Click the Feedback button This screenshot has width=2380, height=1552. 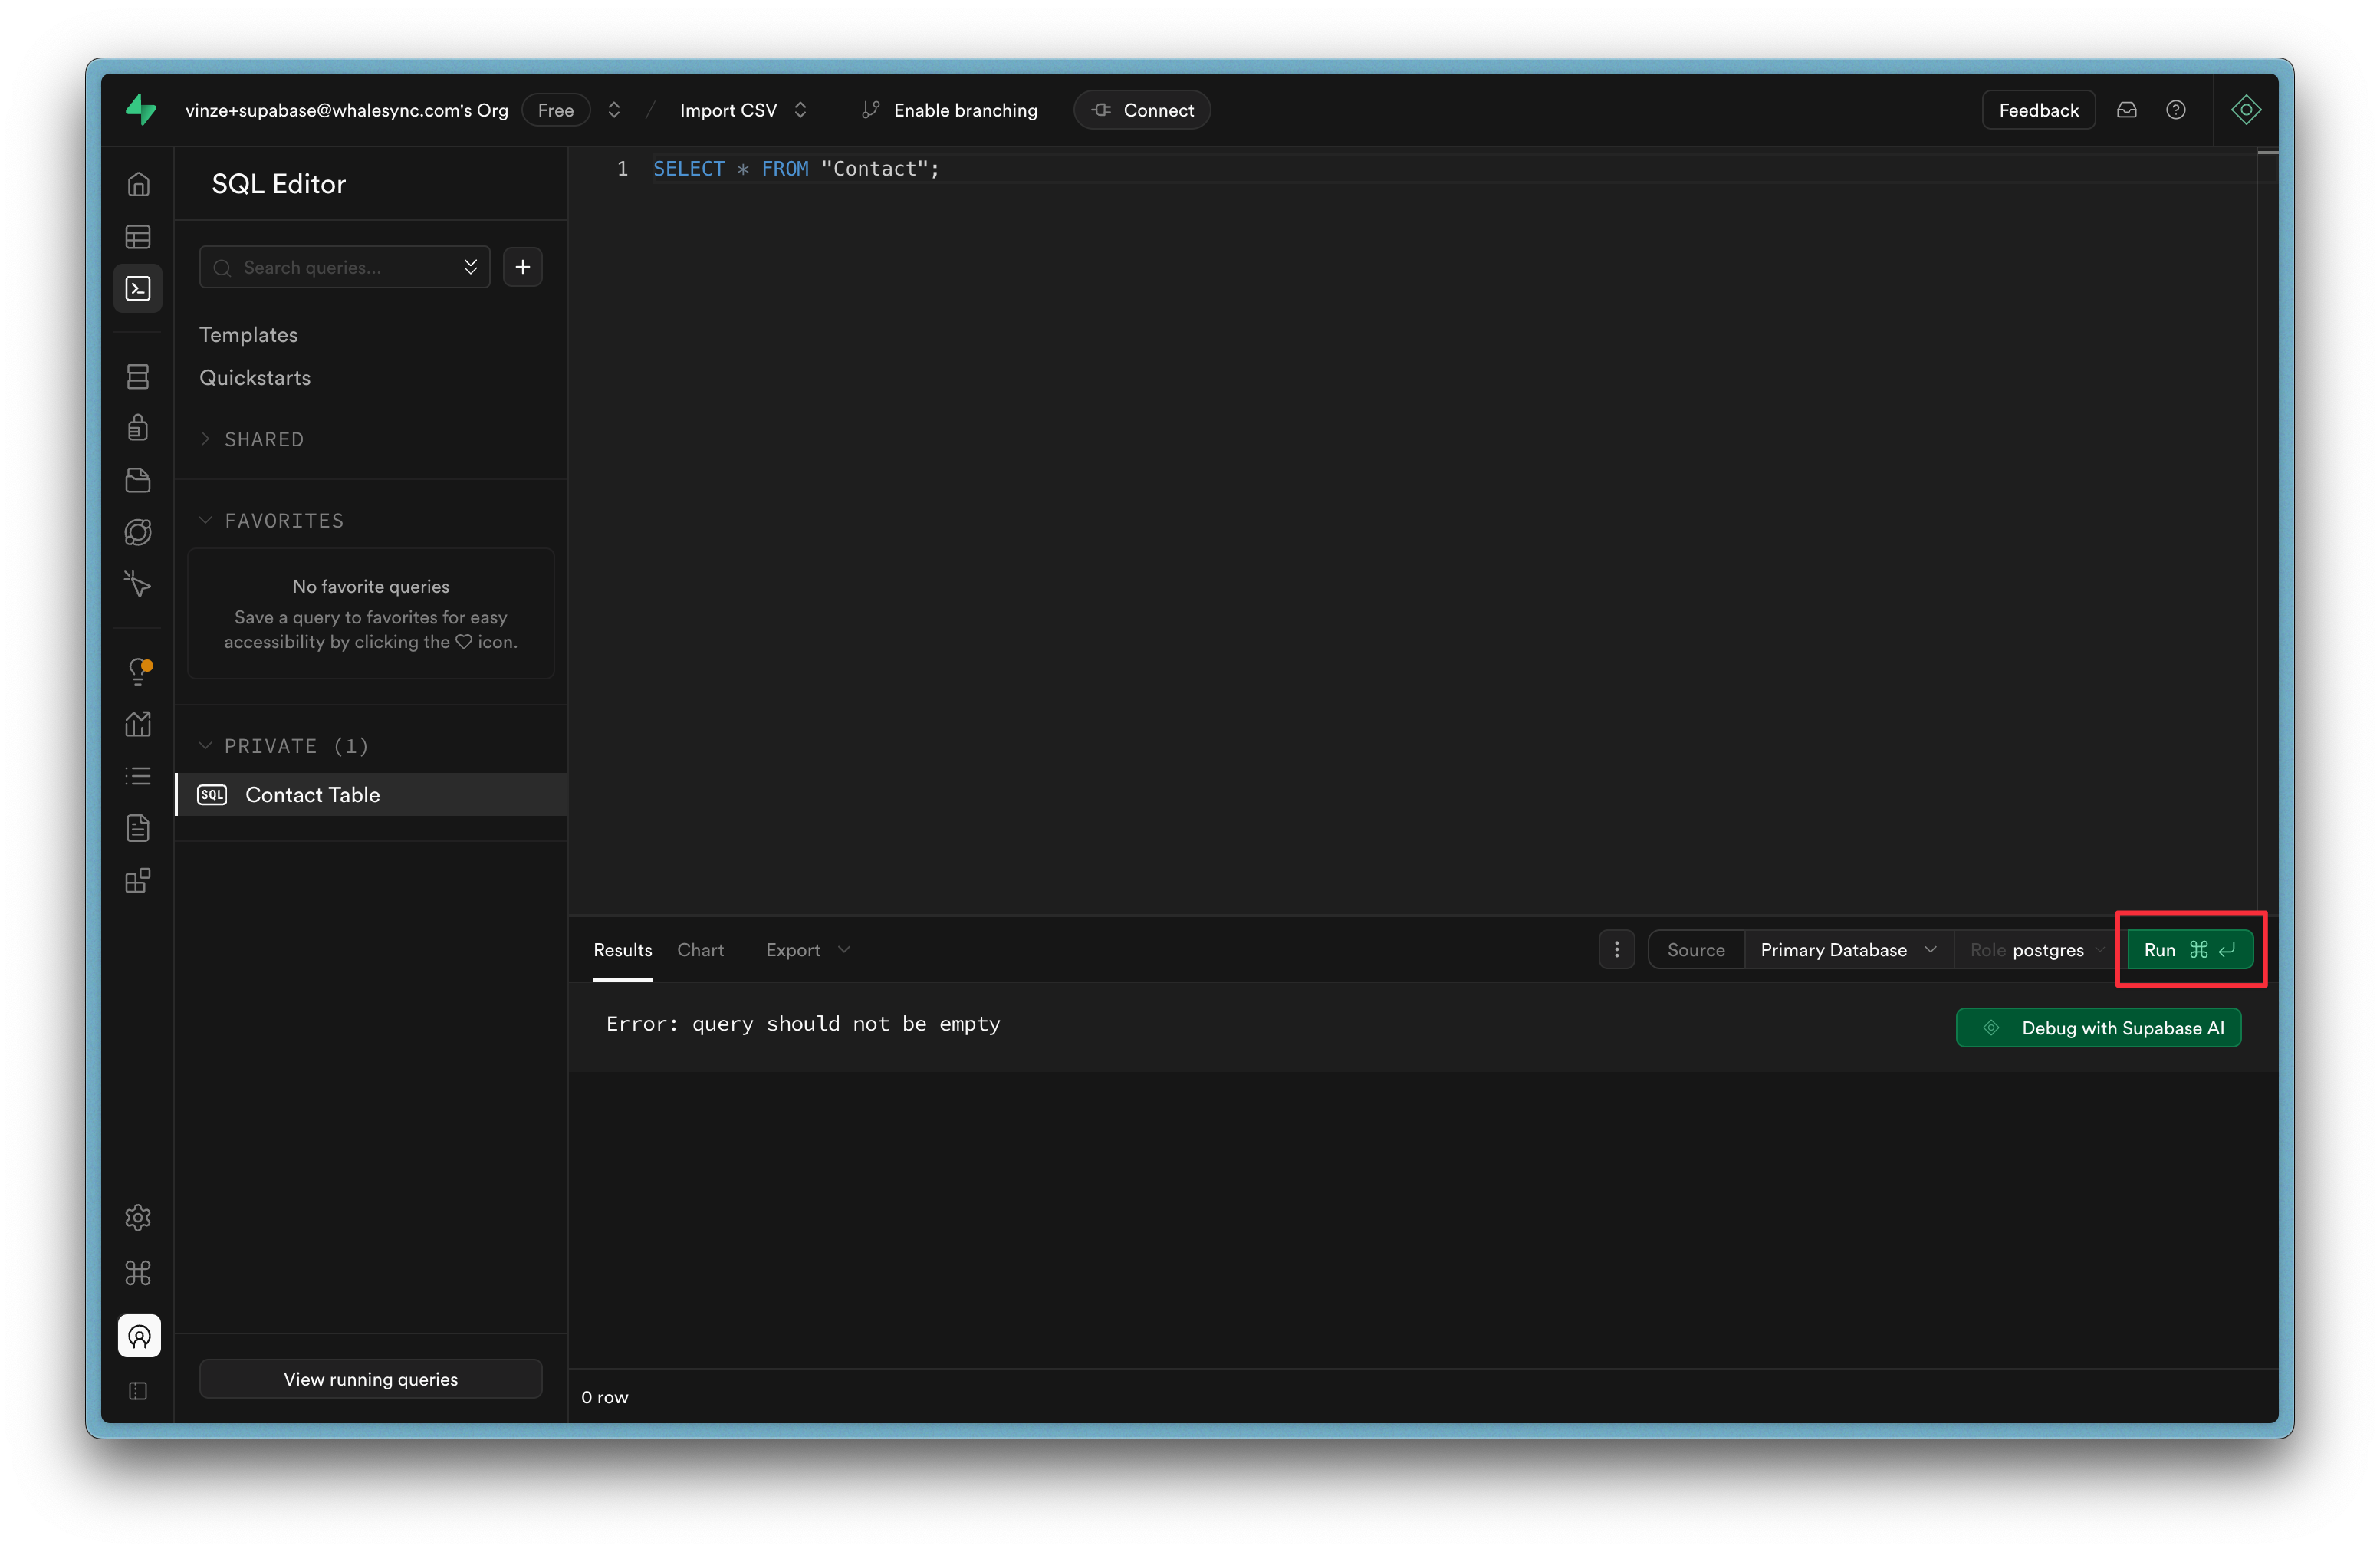coord(2038,110)
